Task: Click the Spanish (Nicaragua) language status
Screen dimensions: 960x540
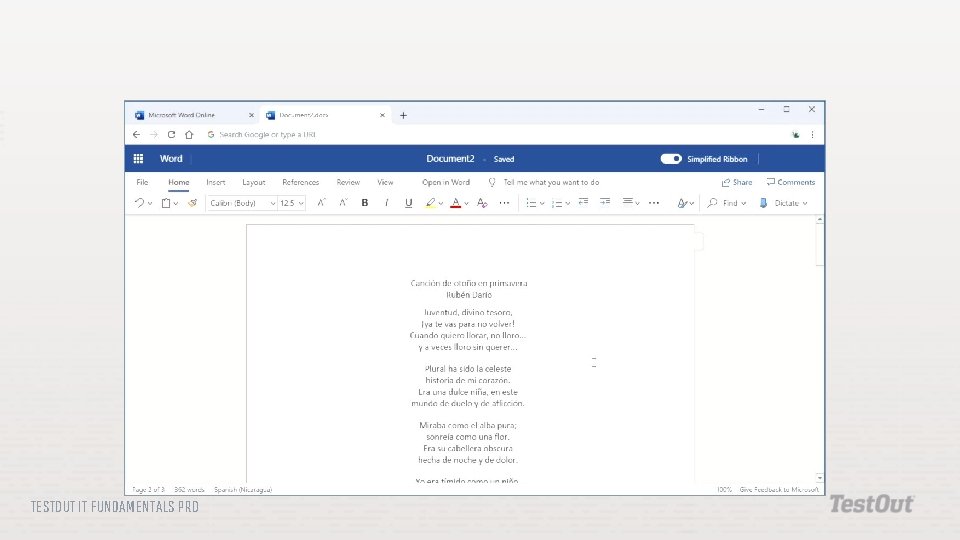Action: 243,489
